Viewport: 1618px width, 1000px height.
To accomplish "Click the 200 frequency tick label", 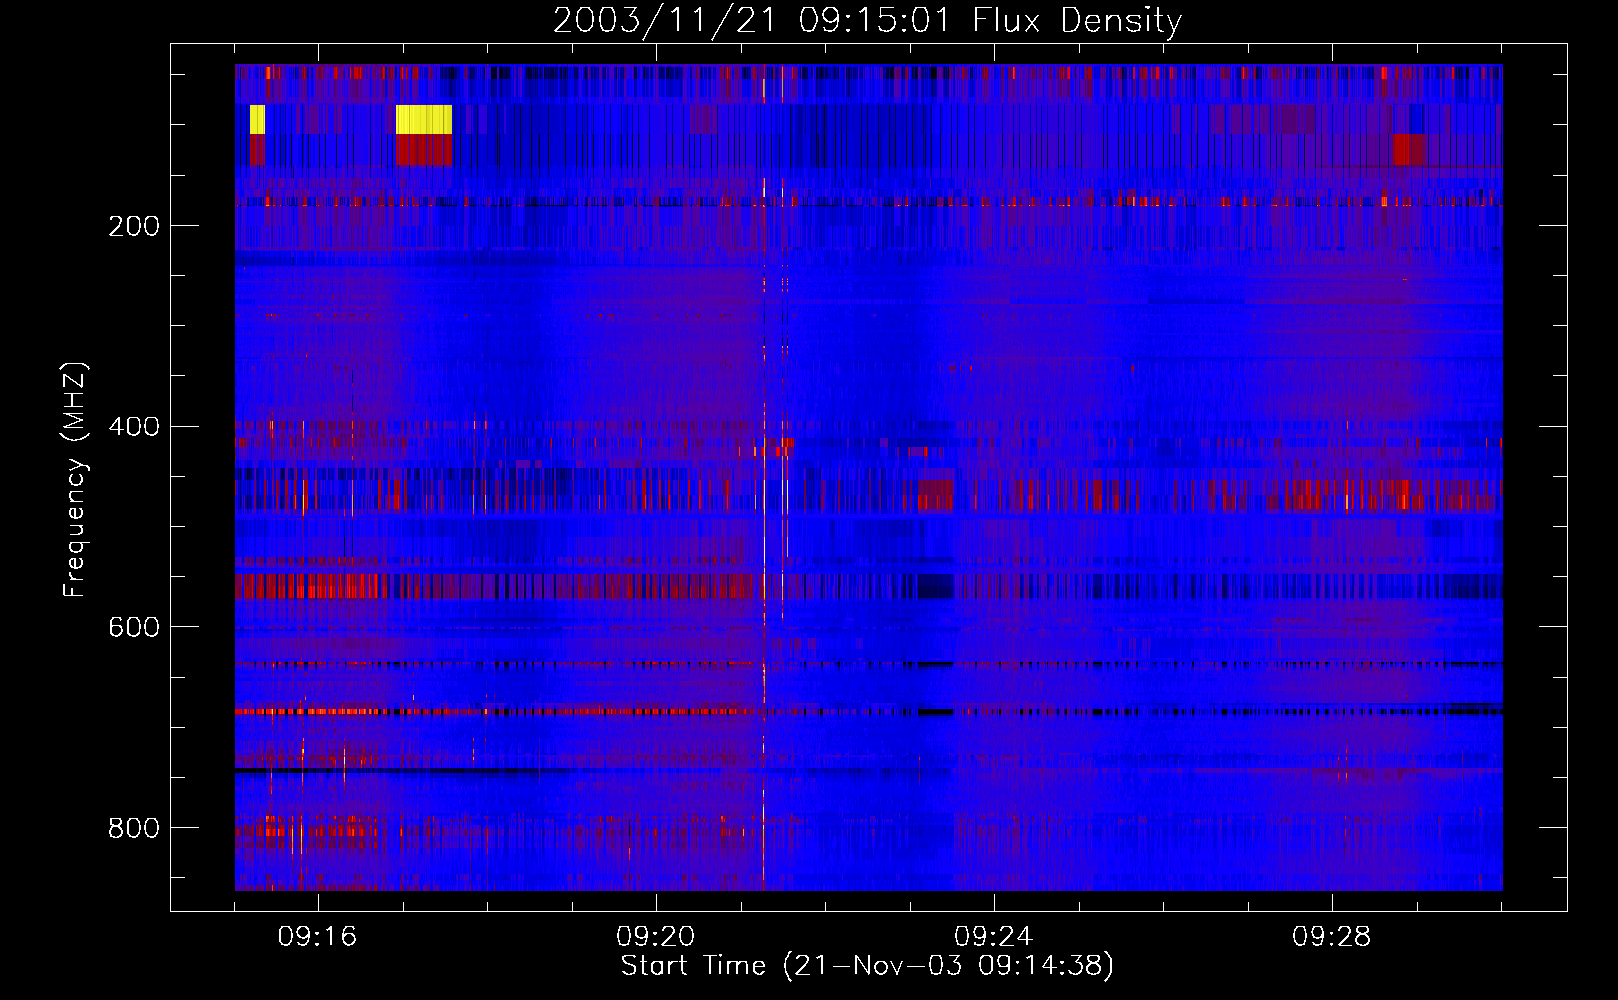I will tap(134, 226).
